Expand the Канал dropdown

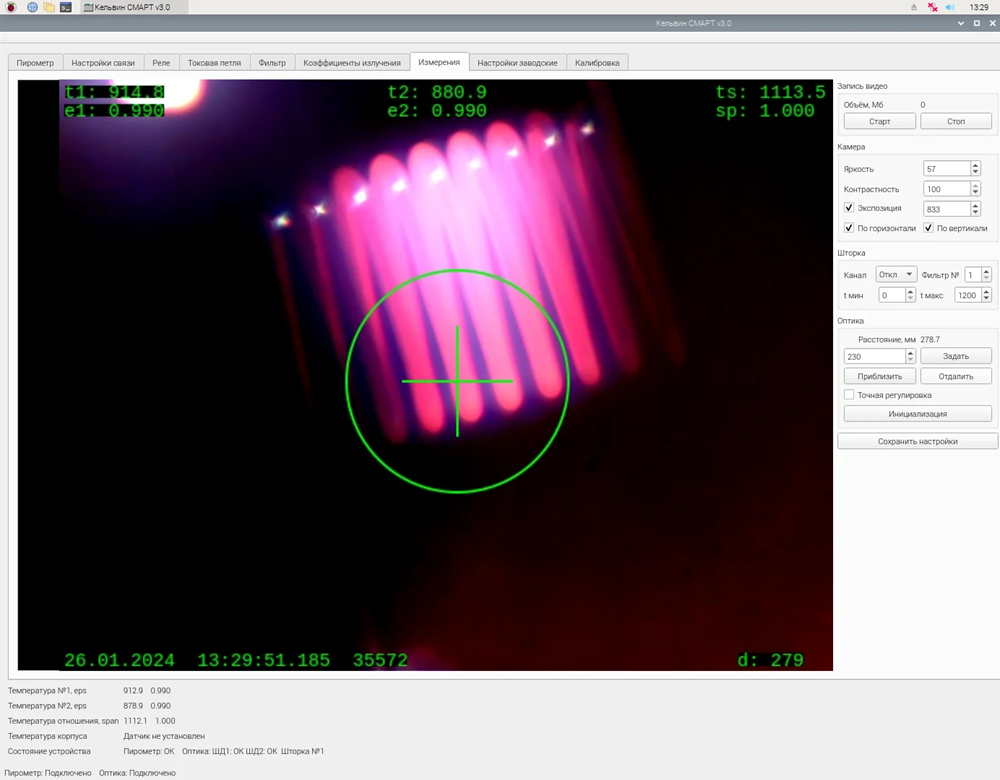pos(896,274)
